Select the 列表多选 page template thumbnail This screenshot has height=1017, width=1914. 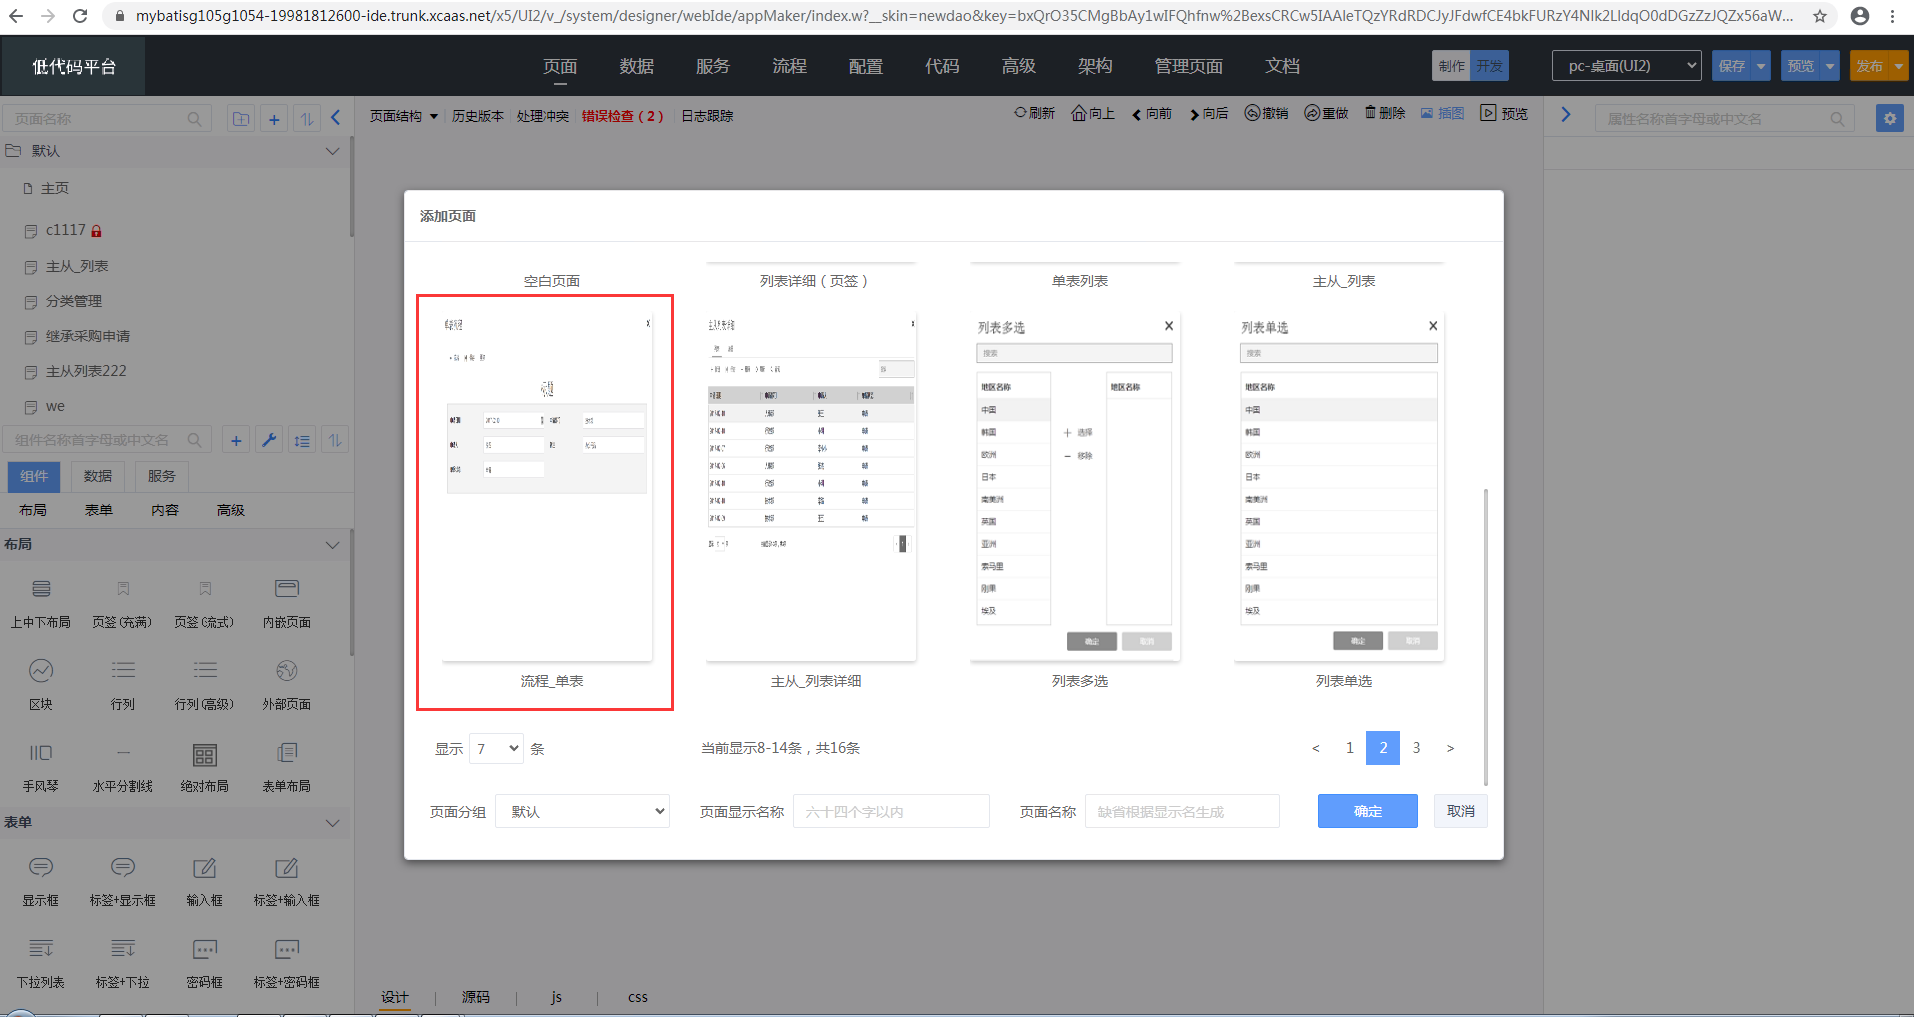(x=1075, y=489)
